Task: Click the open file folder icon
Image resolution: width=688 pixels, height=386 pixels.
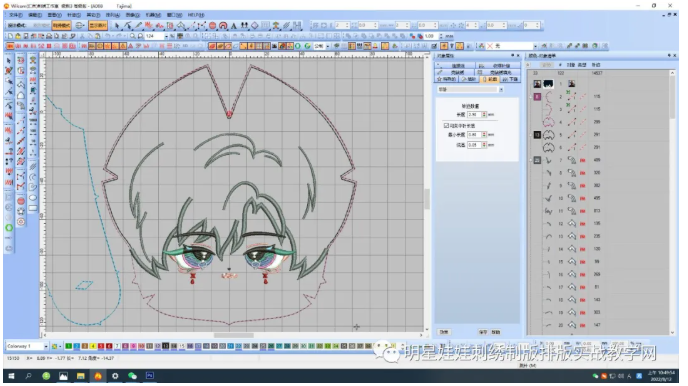Action: pyautogui.click(x=18, y=36)
